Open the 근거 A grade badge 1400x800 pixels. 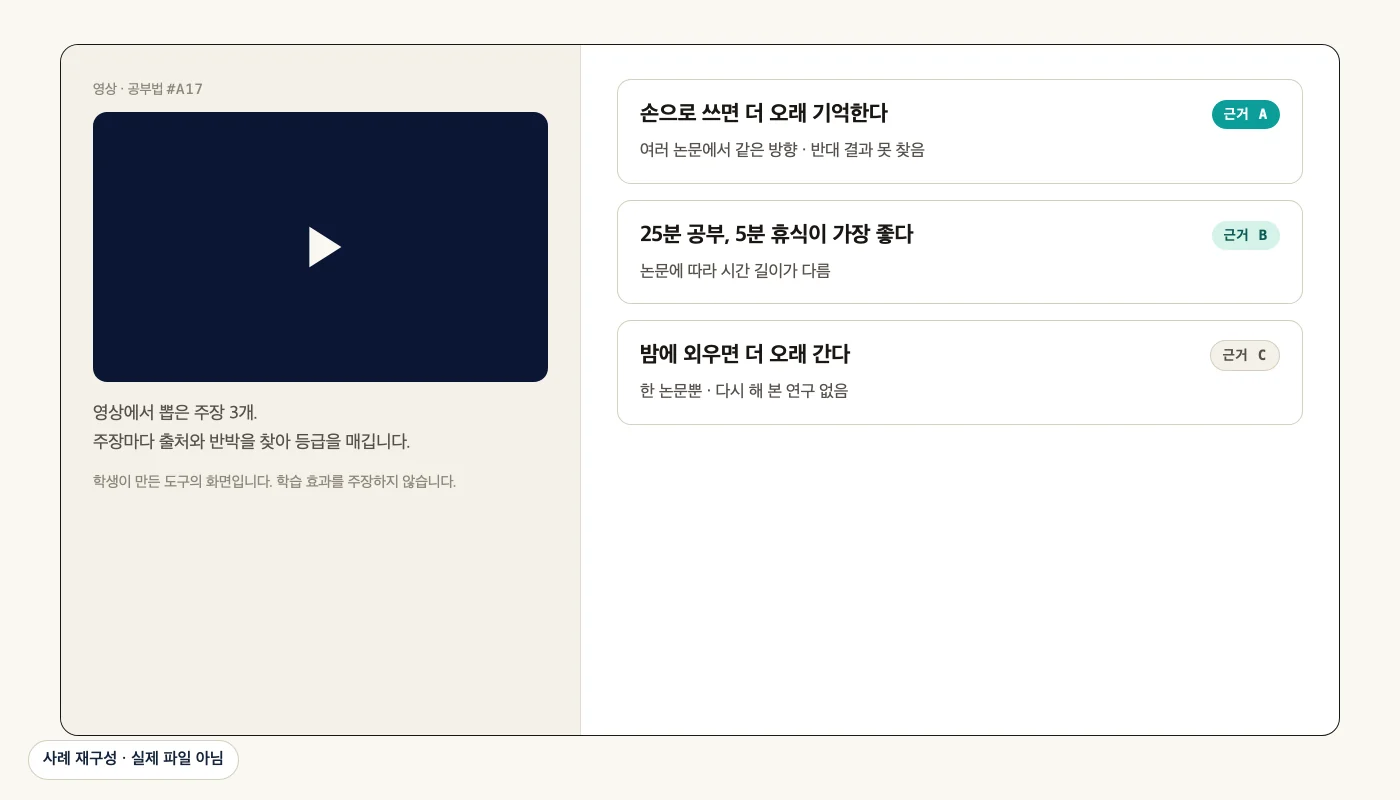point(1245,115)
